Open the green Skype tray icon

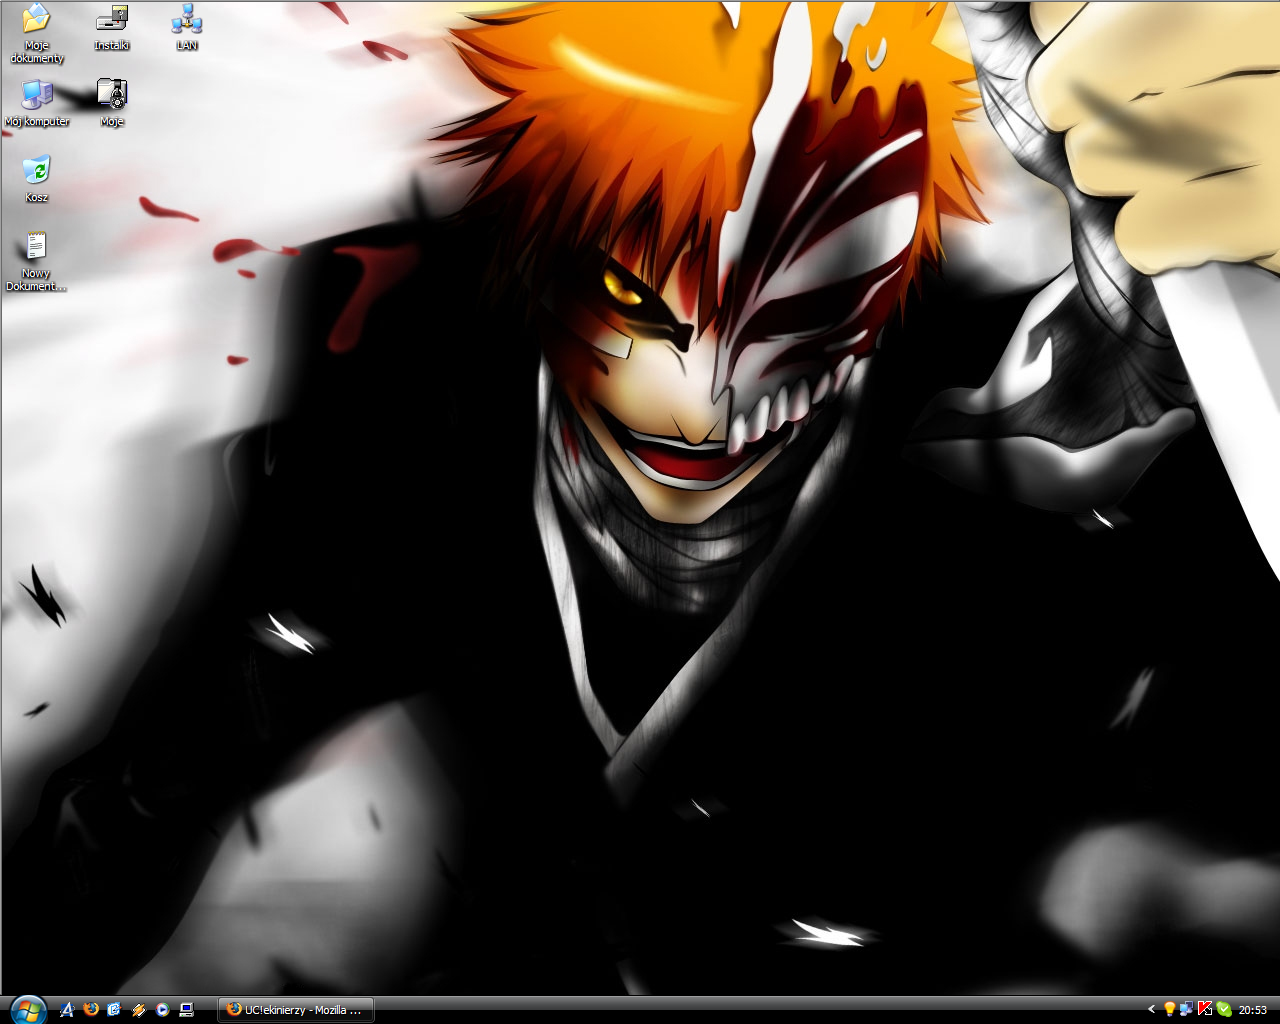1223,1010
